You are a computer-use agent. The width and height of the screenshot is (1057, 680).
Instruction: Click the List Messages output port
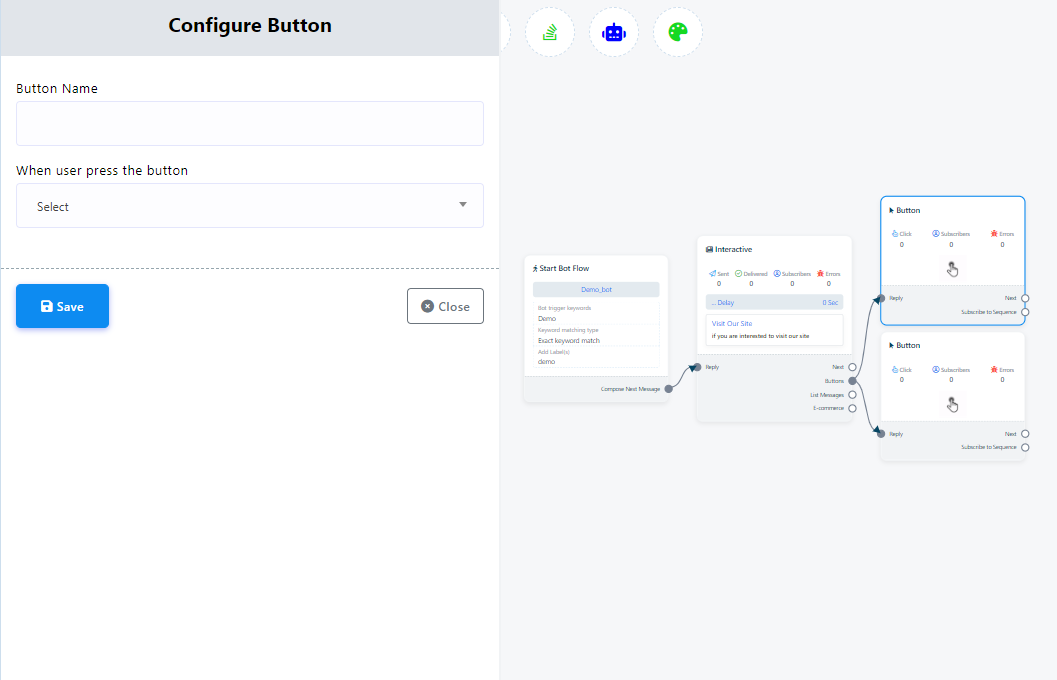[x=852, y=395]
